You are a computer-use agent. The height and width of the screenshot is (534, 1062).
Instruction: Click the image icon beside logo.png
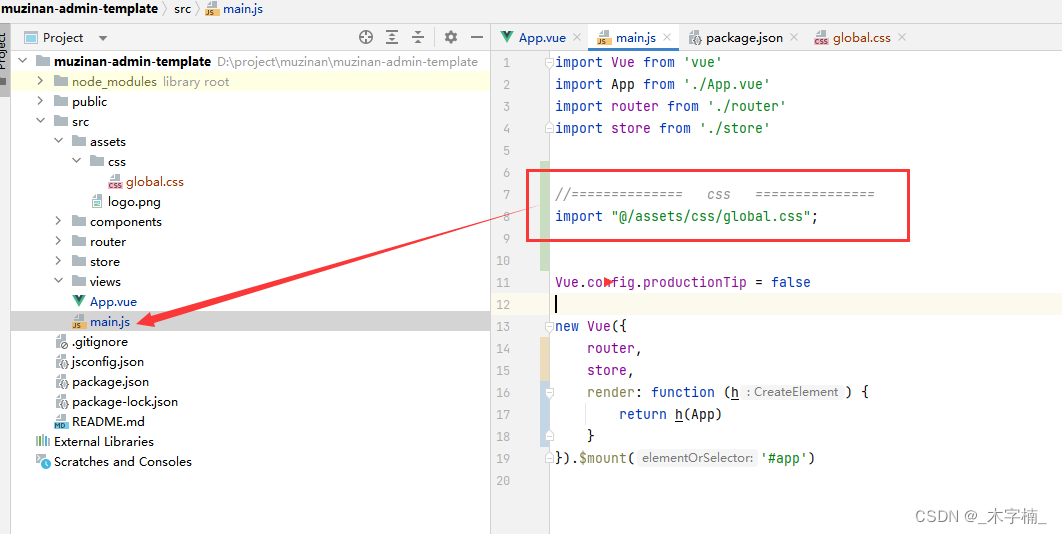pyautogui.click(x=97, y=202)
